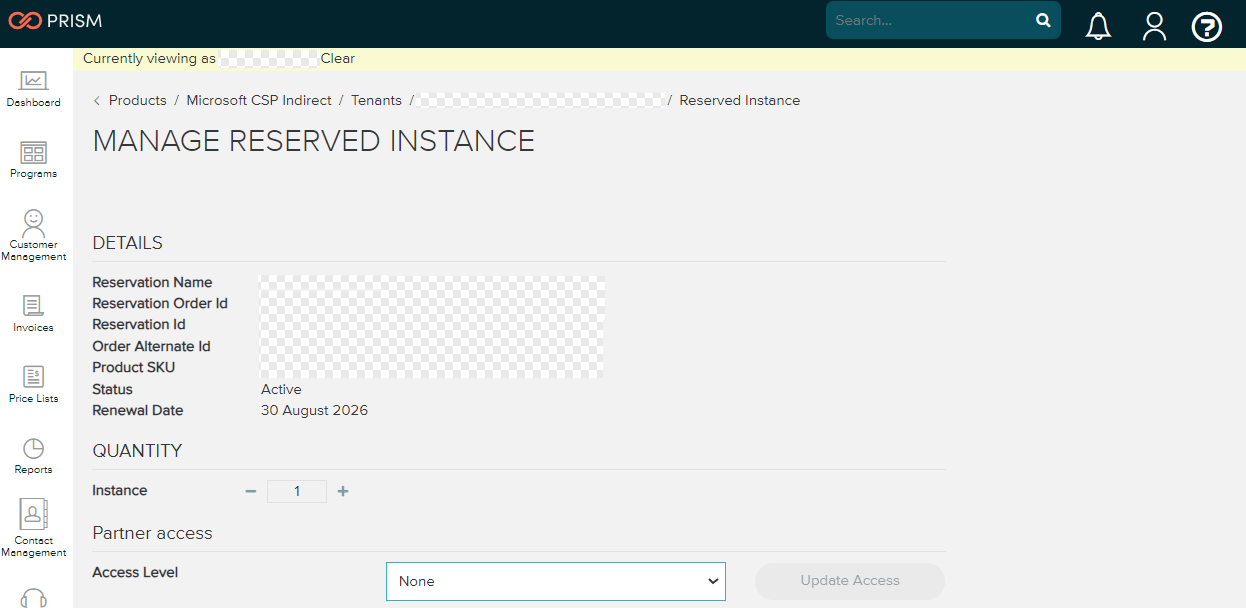Increase the Instance quantity with plus
This screenshot has width=1246, height=608.
click(x=343, y=491)
